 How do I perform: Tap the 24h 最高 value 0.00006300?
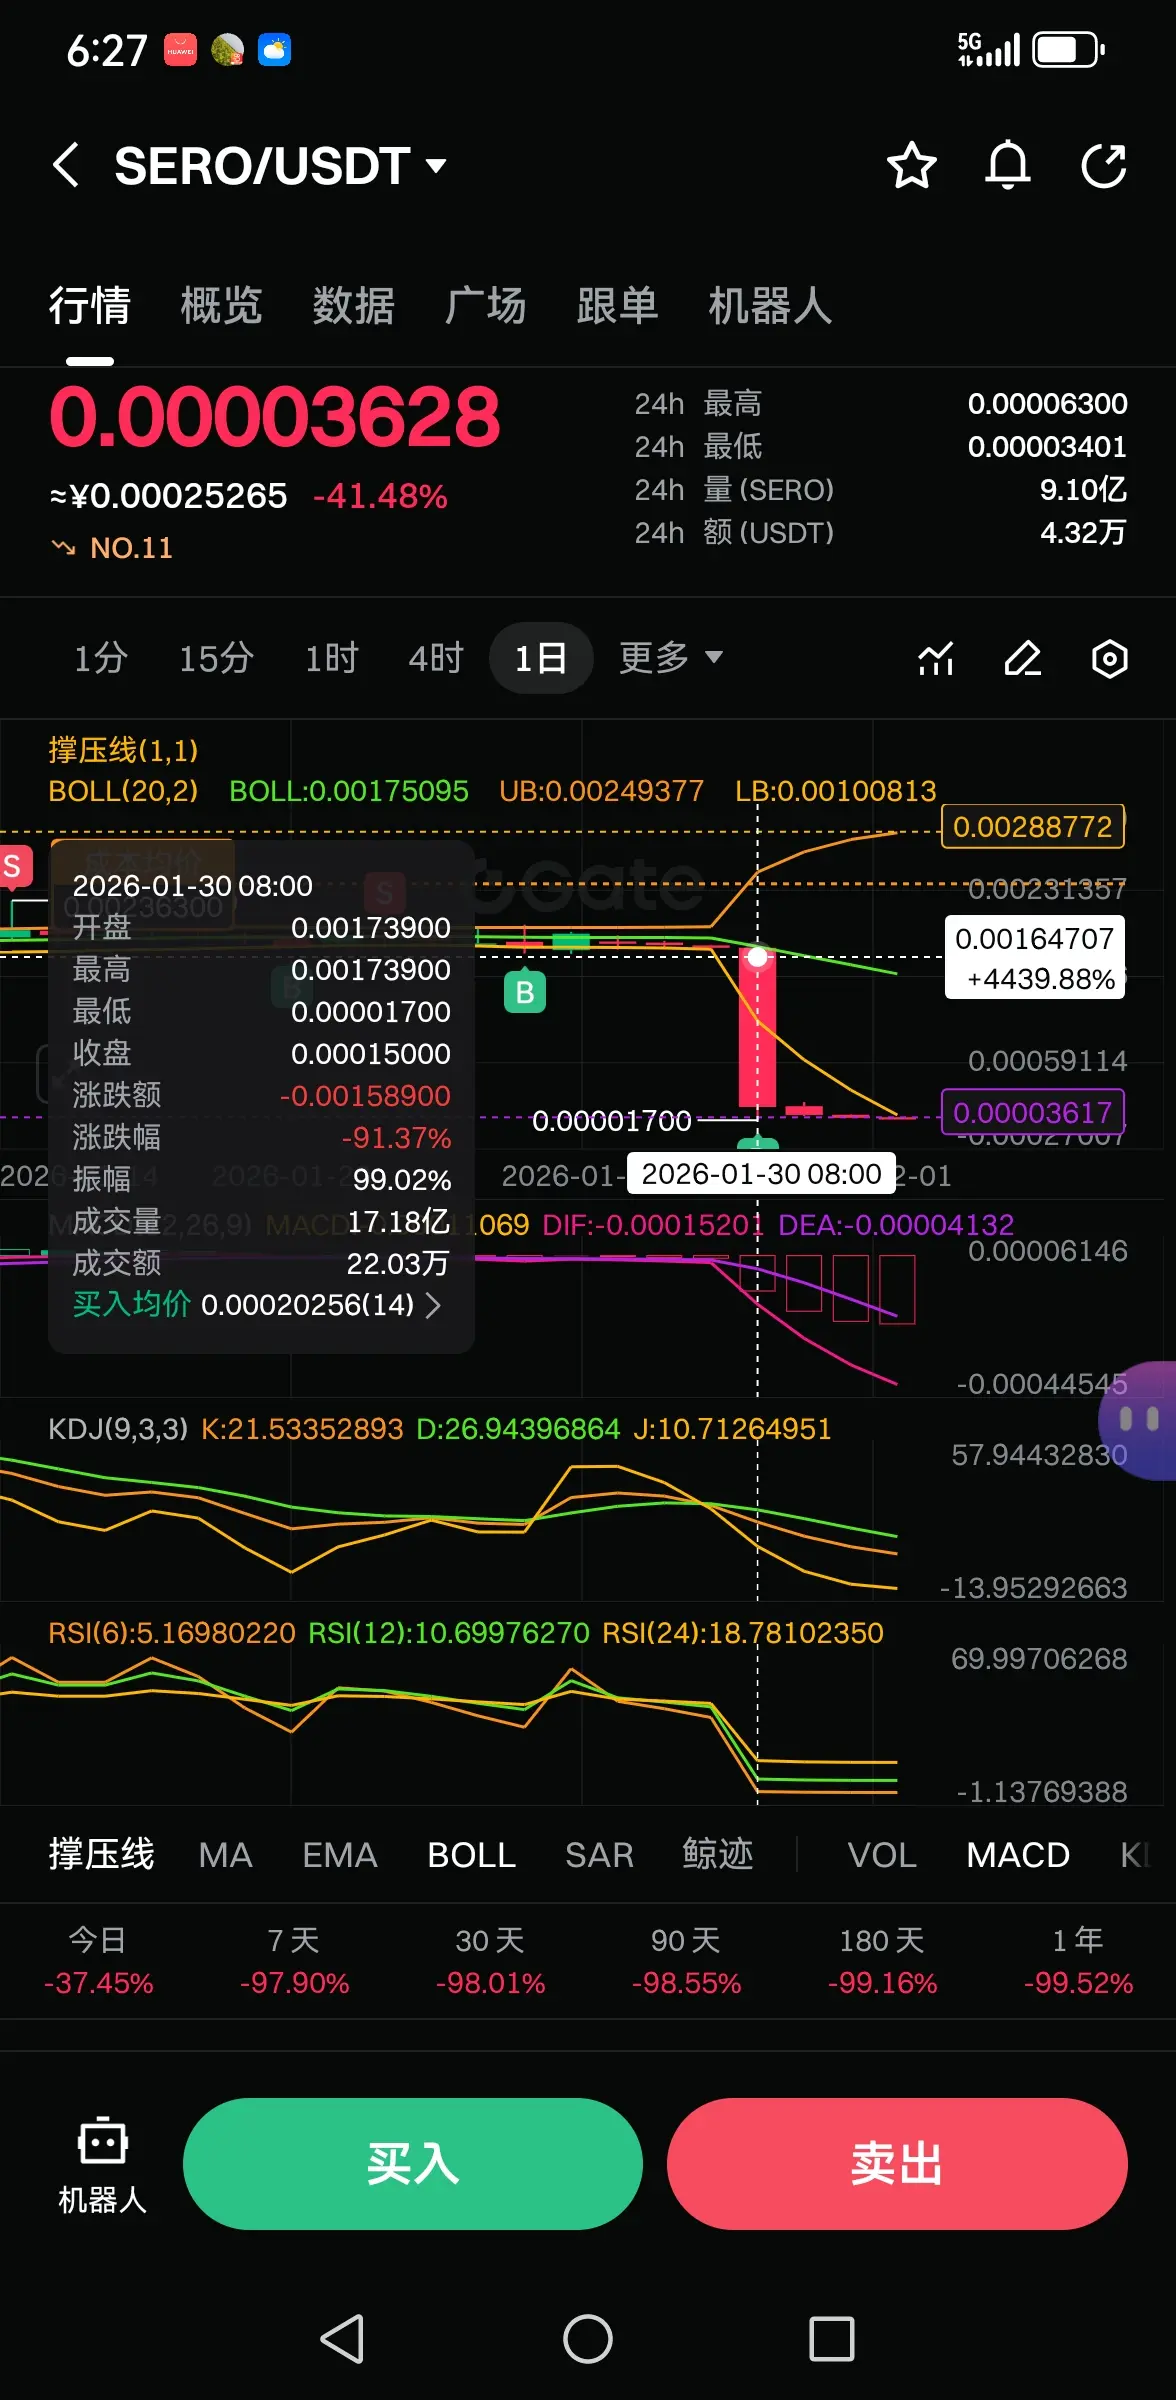(x=1047, y=403)
